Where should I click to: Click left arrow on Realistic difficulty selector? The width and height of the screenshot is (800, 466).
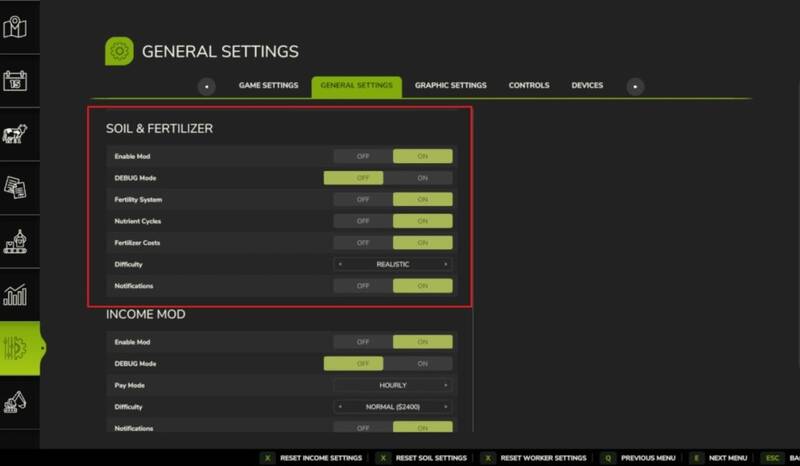tap(340, 265)
